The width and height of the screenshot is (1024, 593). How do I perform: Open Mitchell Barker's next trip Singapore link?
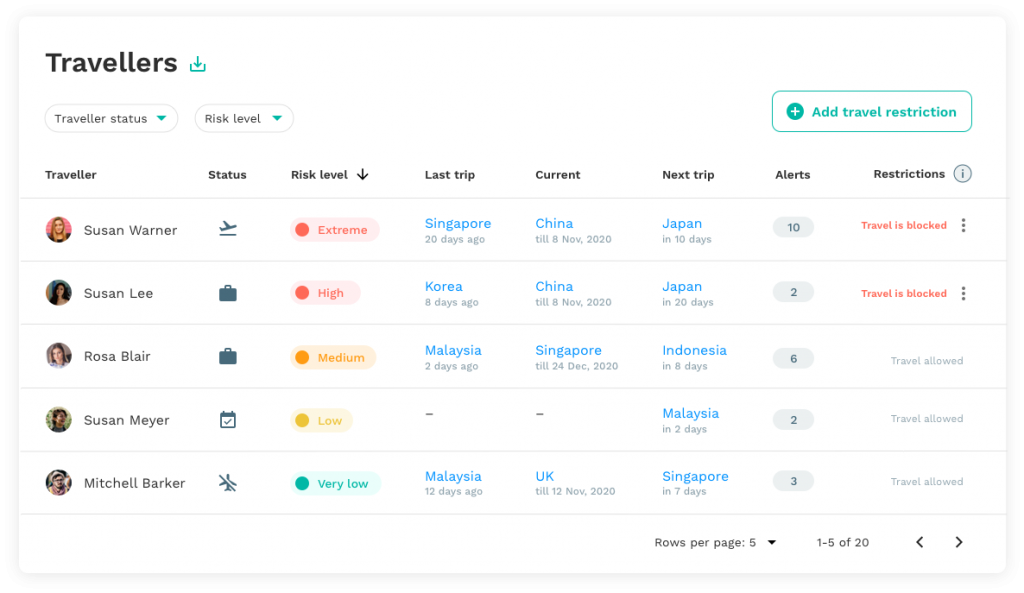[x=695, y=476]
